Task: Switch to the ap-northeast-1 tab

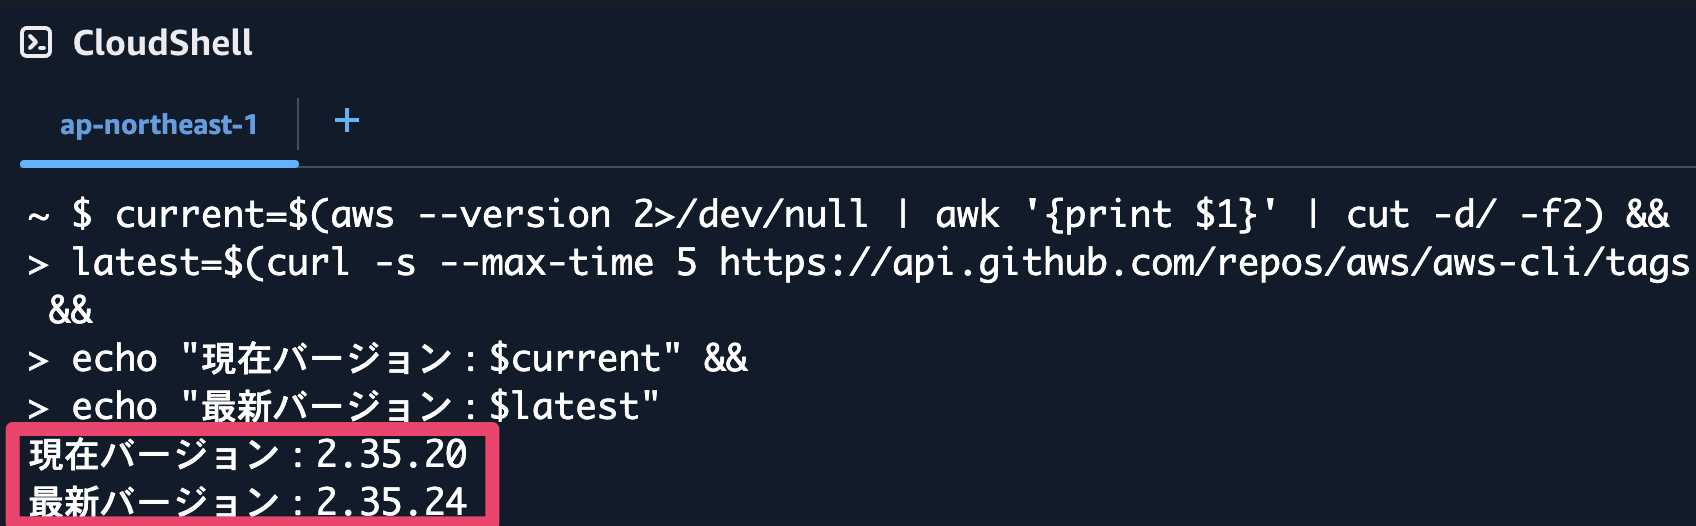Action: point(159,125)
